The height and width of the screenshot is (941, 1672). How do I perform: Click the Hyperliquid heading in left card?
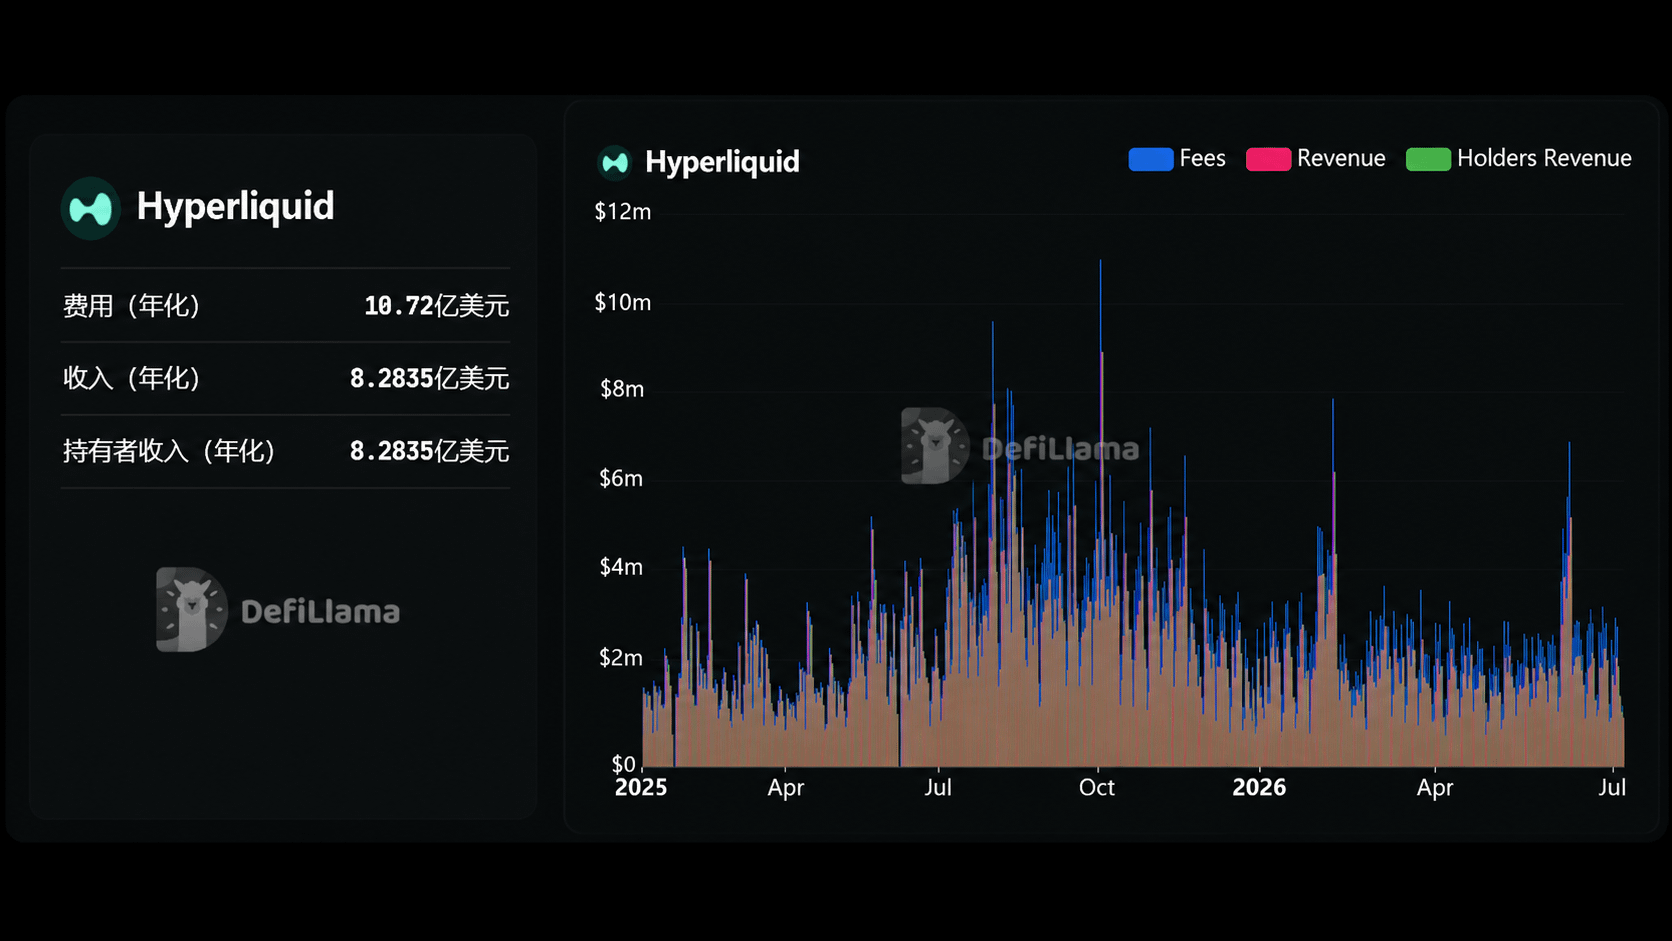[235, 207]
